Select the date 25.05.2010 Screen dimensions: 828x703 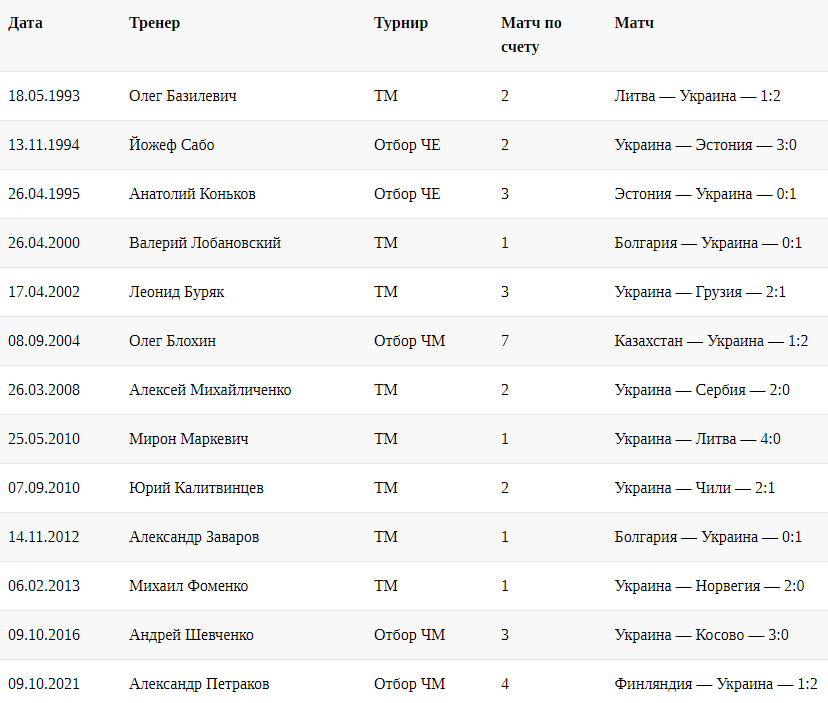(44, 439)
